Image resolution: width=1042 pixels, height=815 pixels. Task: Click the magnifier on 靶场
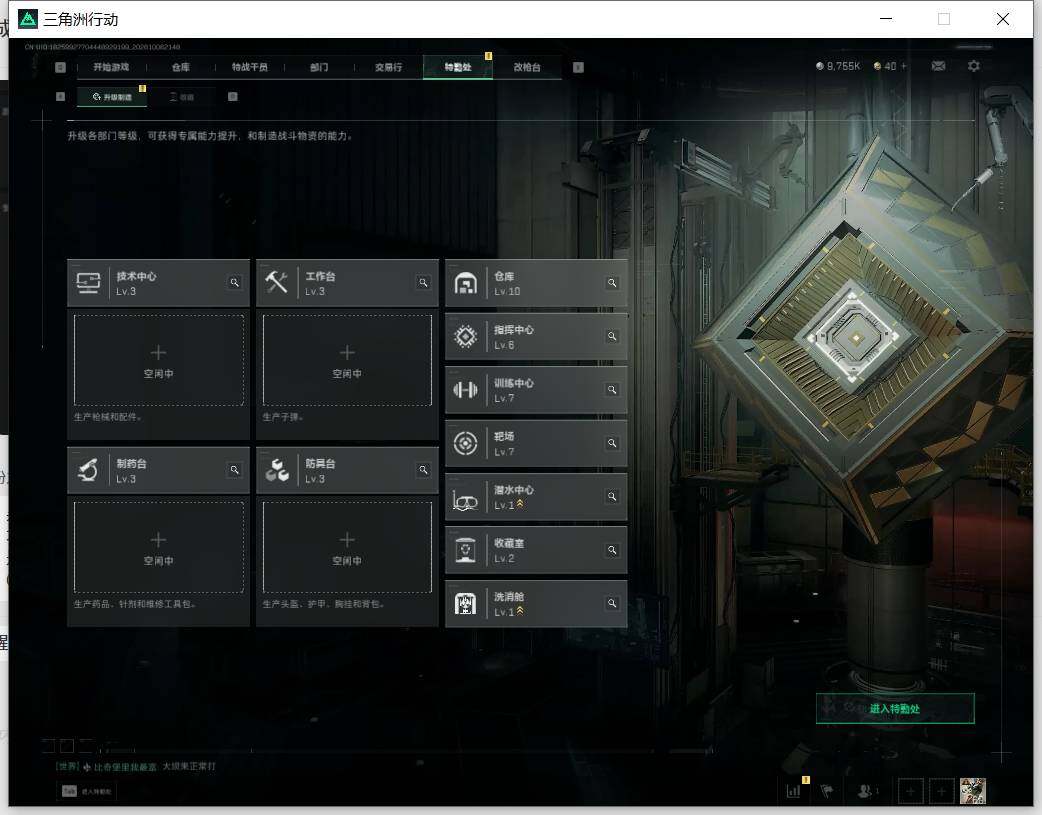click(612, 443)
